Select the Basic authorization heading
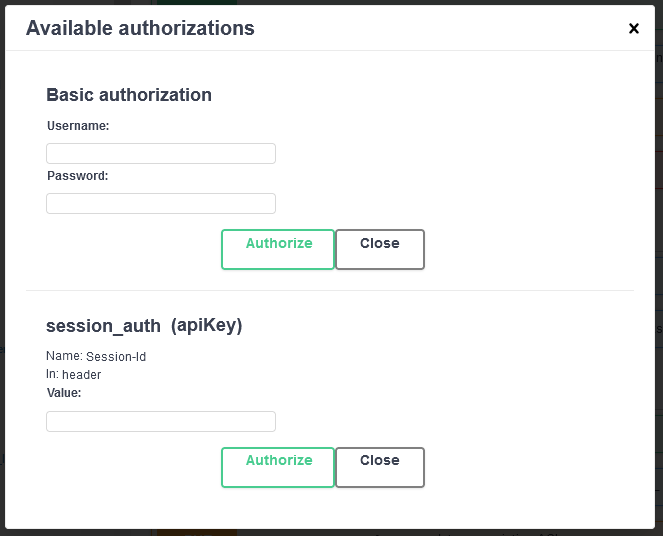The width and height of the screenshot is (663, 536). [129, 95]
